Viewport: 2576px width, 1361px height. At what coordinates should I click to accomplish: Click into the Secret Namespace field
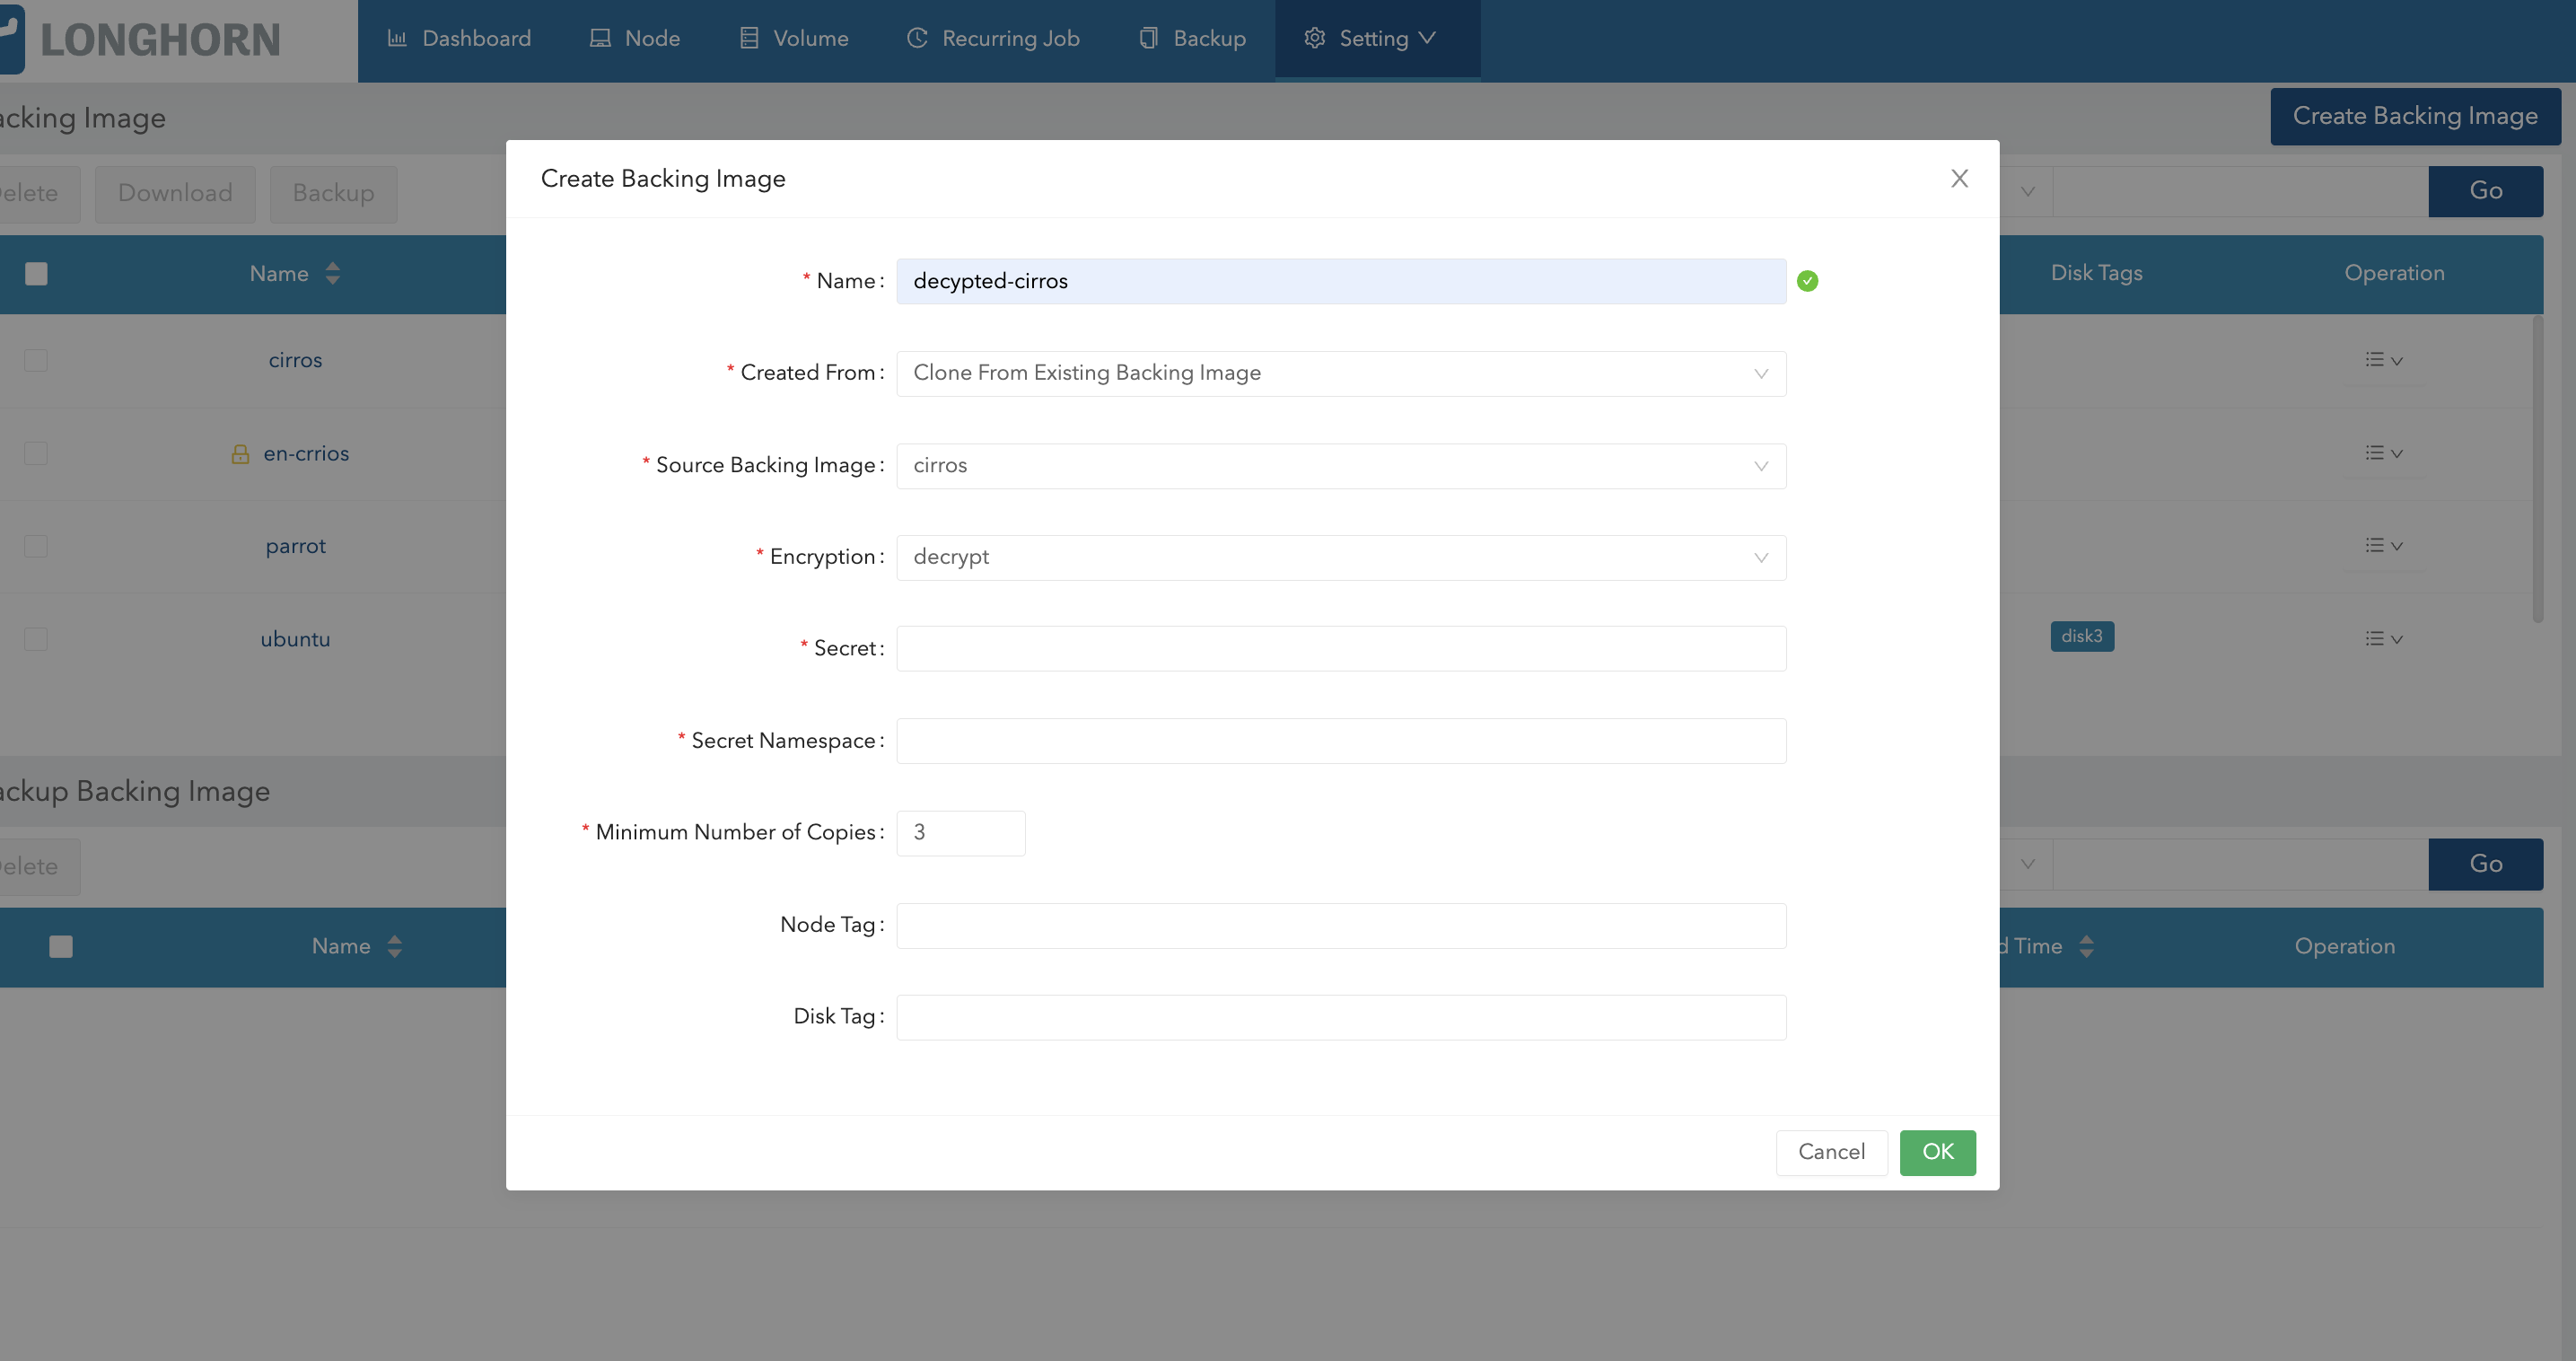1340,741
